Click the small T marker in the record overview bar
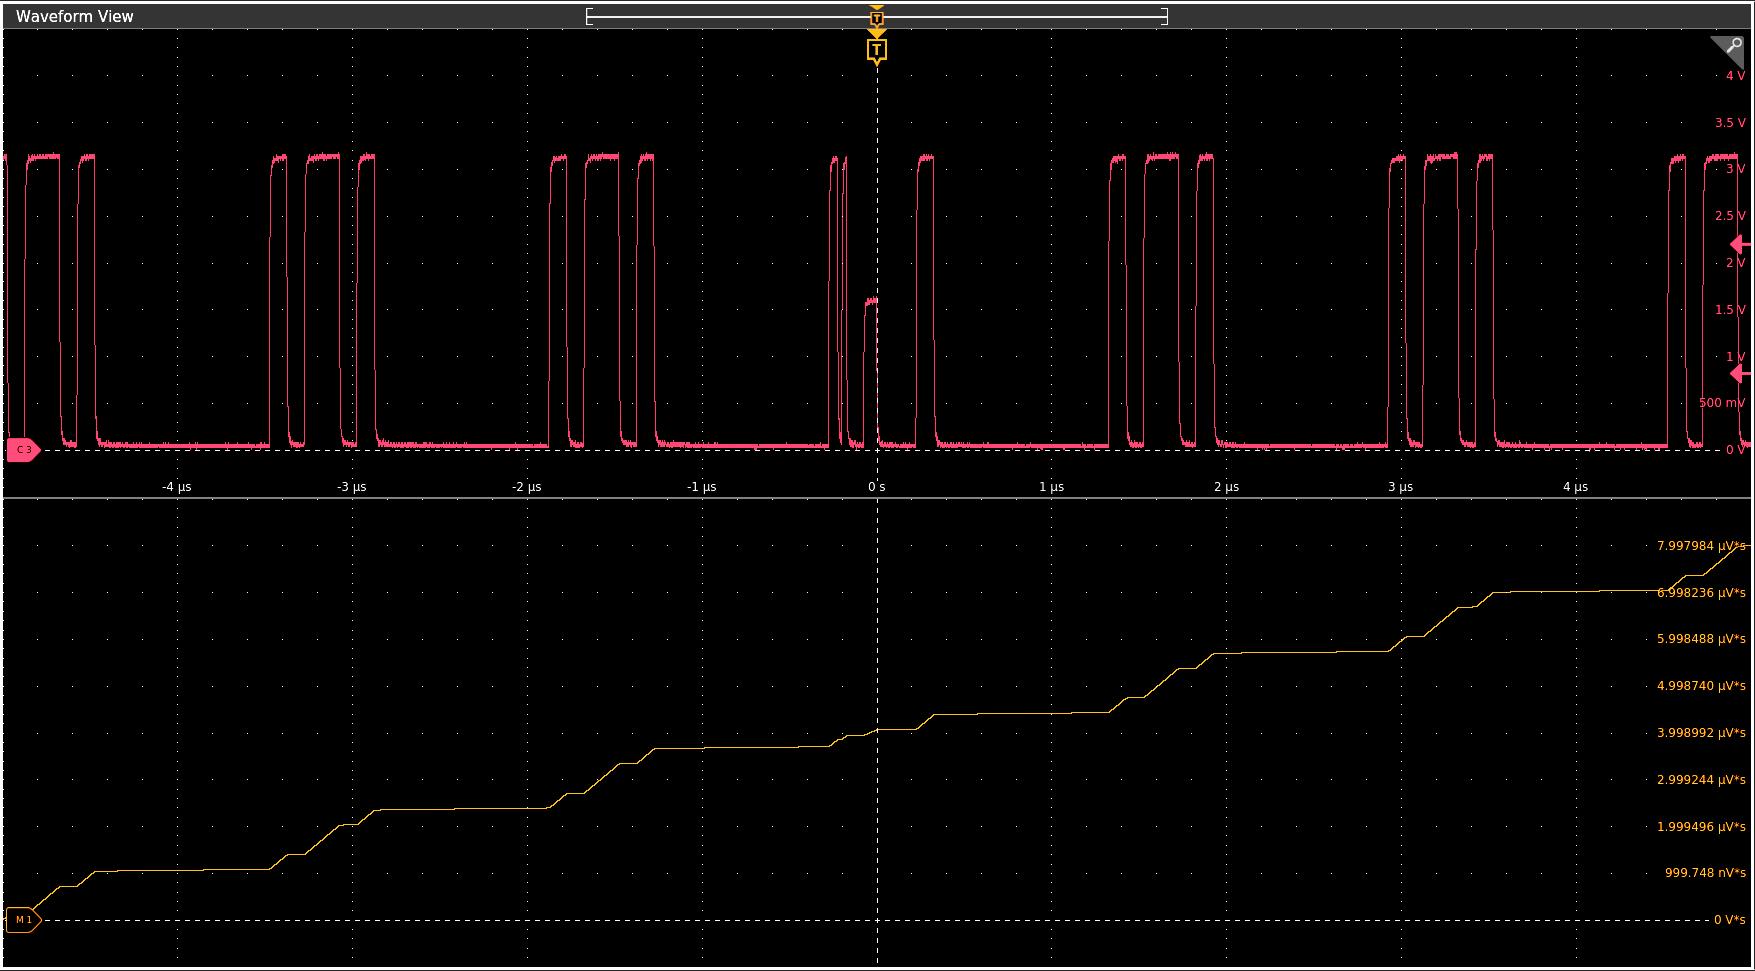Image resolution: width=1755 pixels, height=971 pixels. pyautogui.click(x=877, y=18)
